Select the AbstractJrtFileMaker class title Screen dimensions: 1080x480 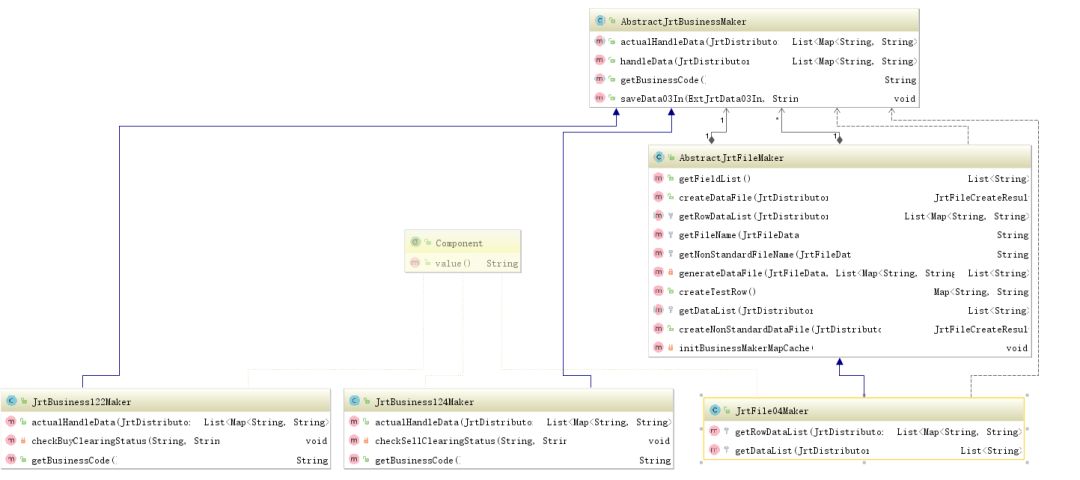coord(731,158)
